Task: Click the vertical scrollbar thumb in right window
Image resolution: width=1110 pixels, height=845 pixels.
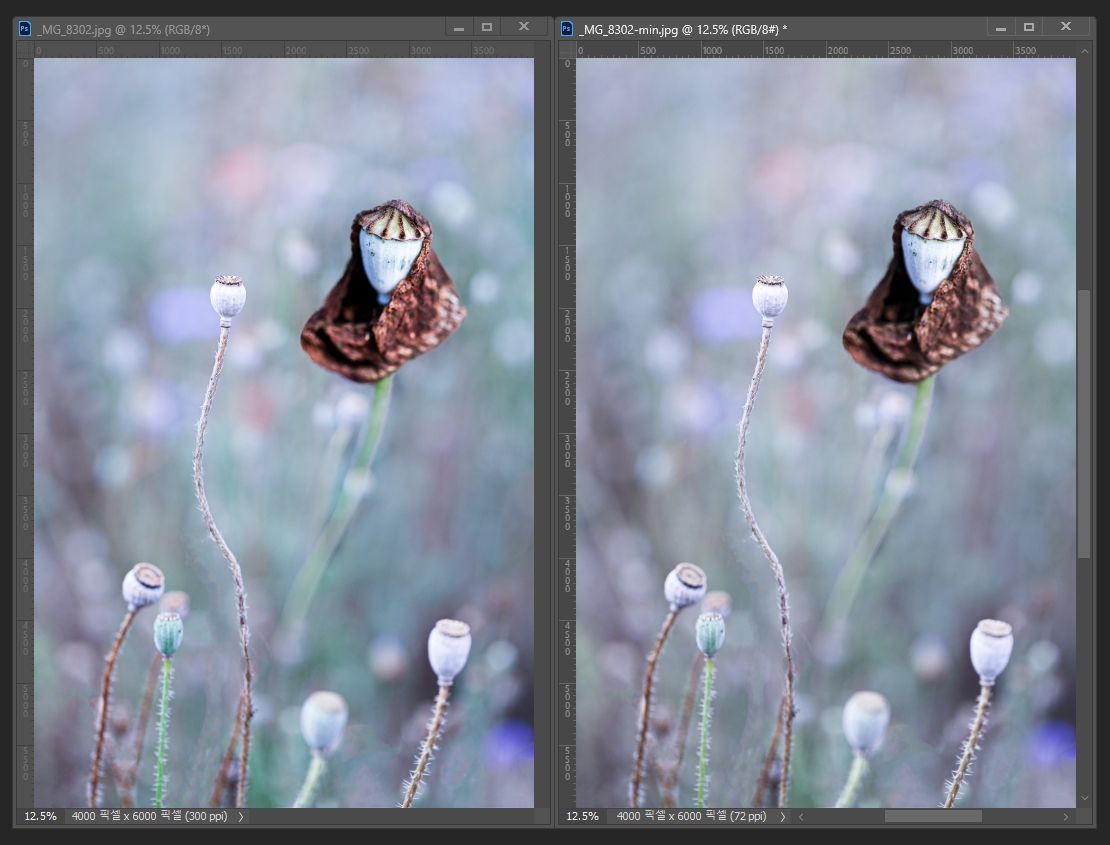Action: [1084, 423]
